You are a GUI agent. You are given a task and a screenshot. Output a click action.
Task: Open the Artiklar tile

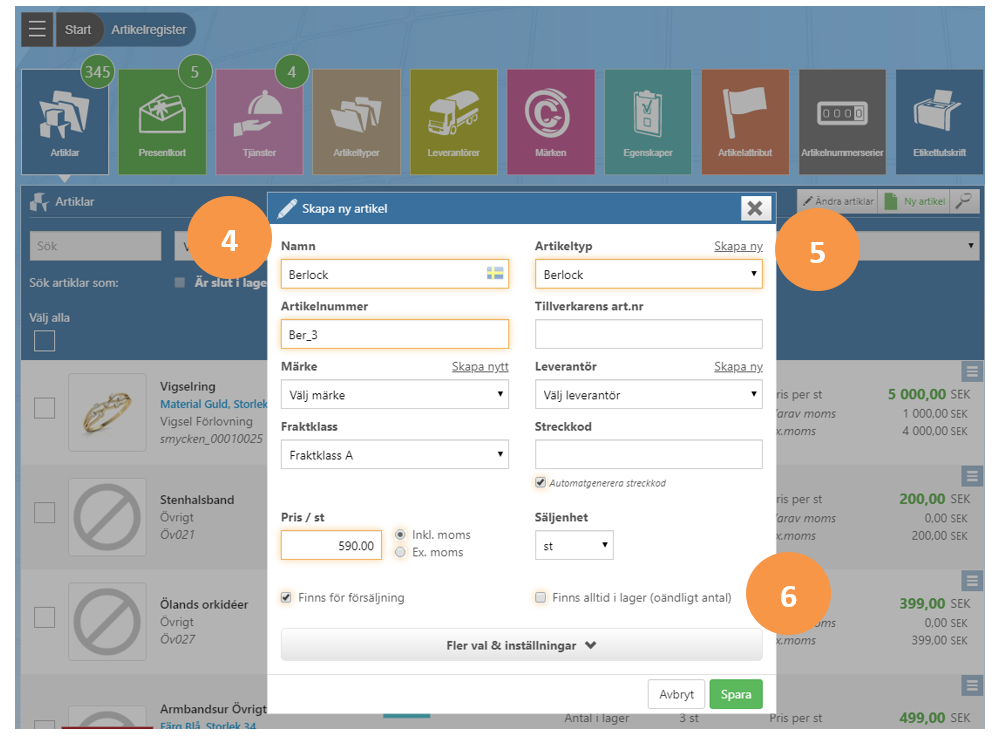coord(65,122)
